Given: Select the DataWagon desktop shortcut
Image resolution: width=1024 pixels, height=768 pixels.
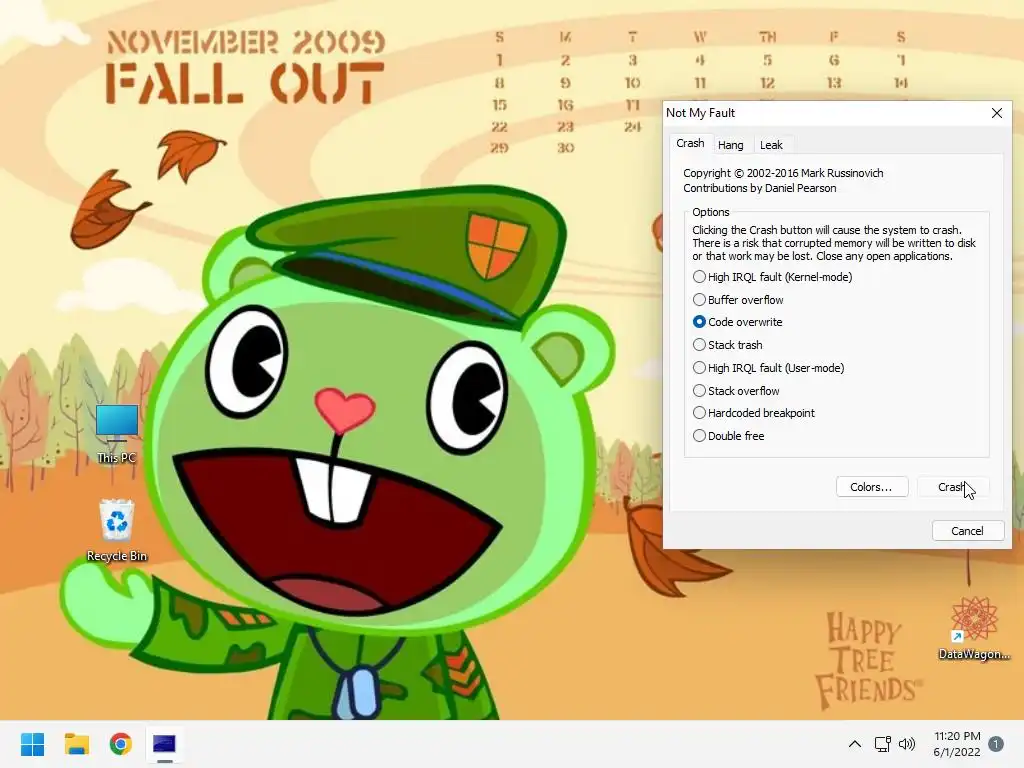Looking at the screenshot, I should (x=974, y=628).
